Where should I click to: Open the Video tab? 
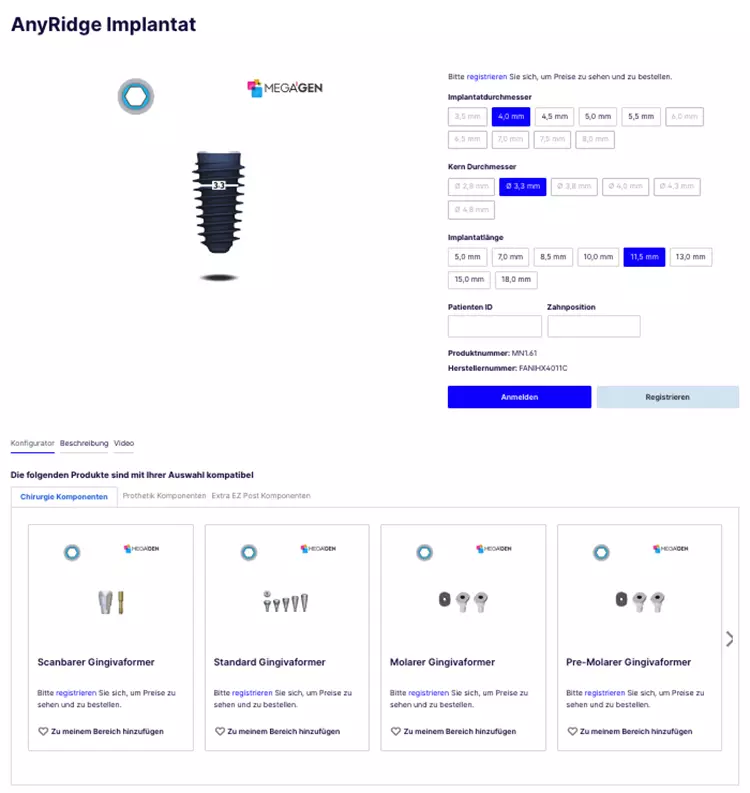pyautogui.click(x=124, y=443)
